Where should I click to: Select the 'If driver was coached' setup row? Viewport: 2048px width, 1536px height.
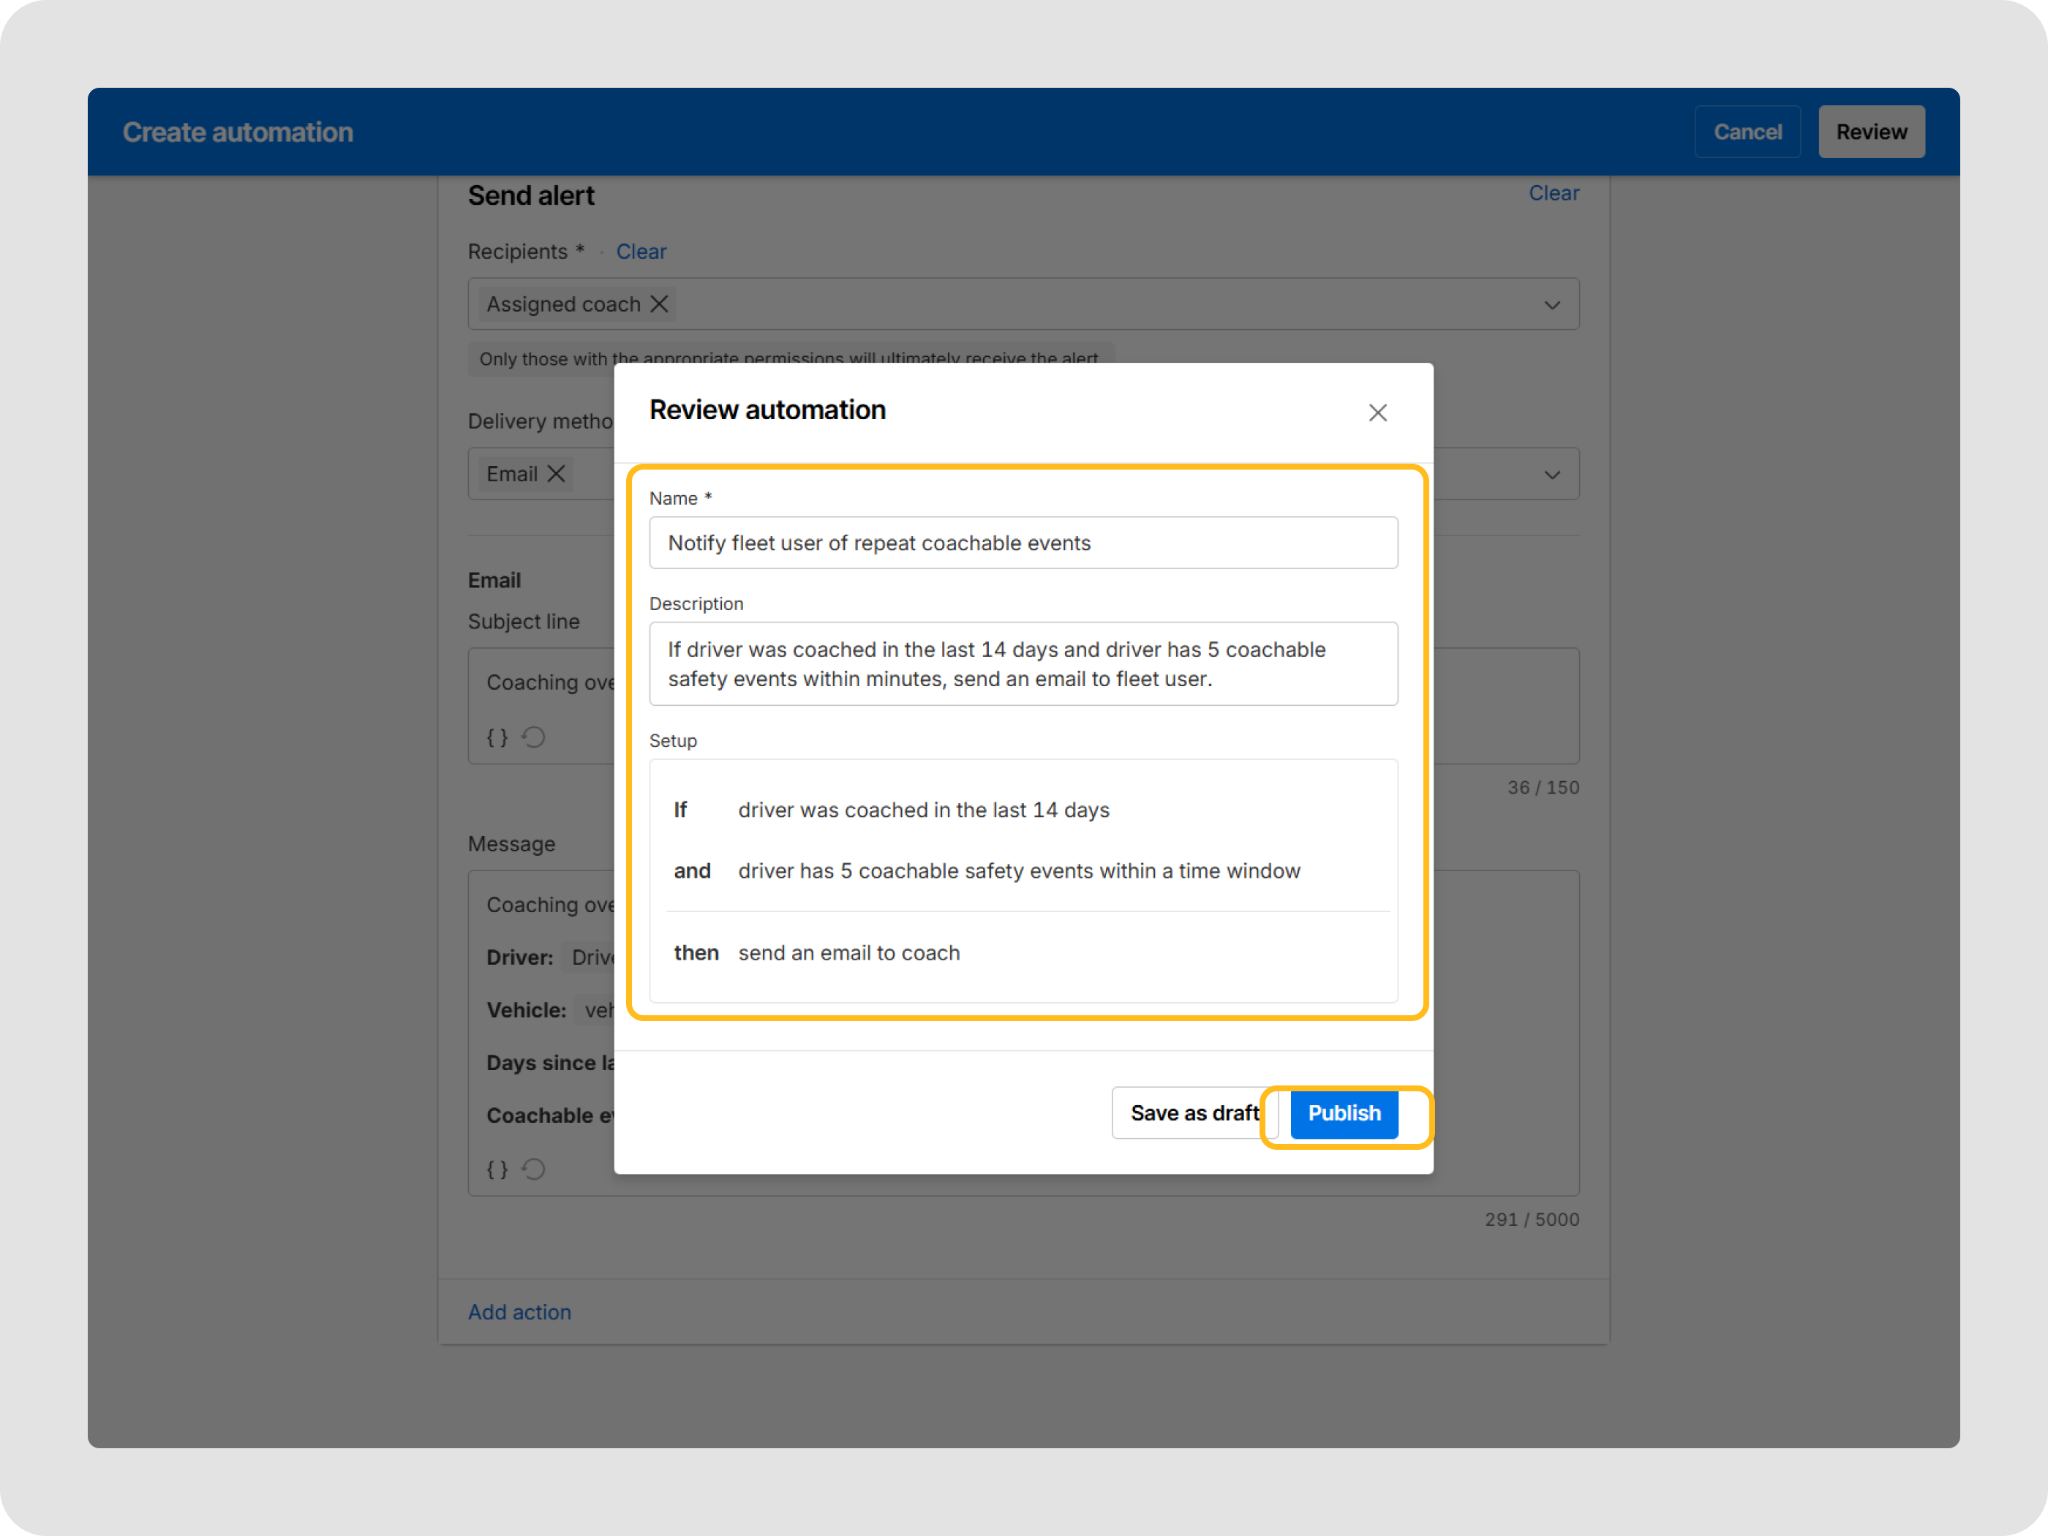[923, 810]
